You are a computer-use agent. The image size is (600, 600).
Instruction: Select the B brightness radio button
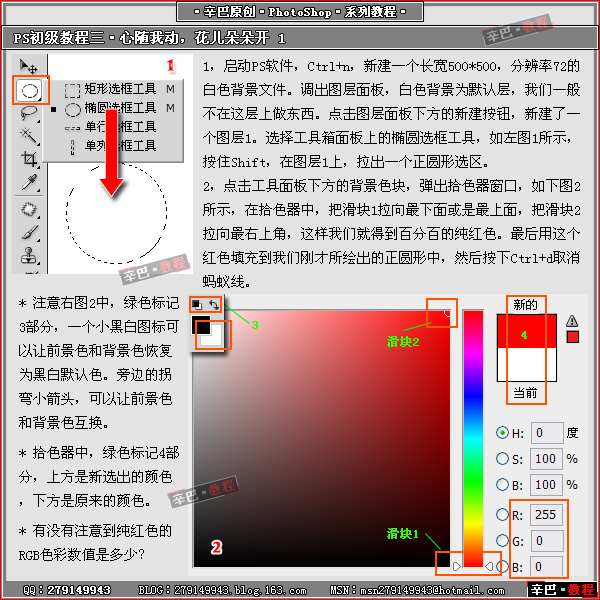(502, 484)
